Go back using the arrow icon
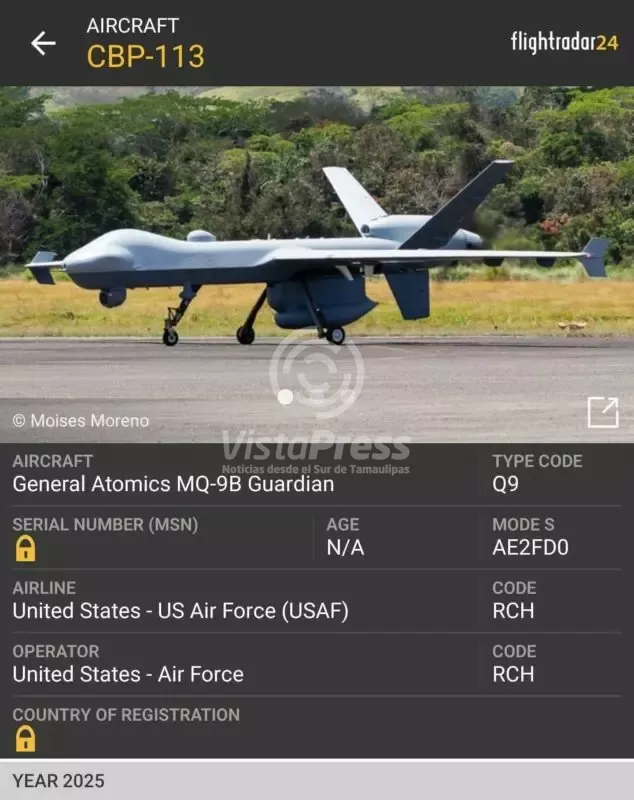The image size is (634, 800). point(43,43)
